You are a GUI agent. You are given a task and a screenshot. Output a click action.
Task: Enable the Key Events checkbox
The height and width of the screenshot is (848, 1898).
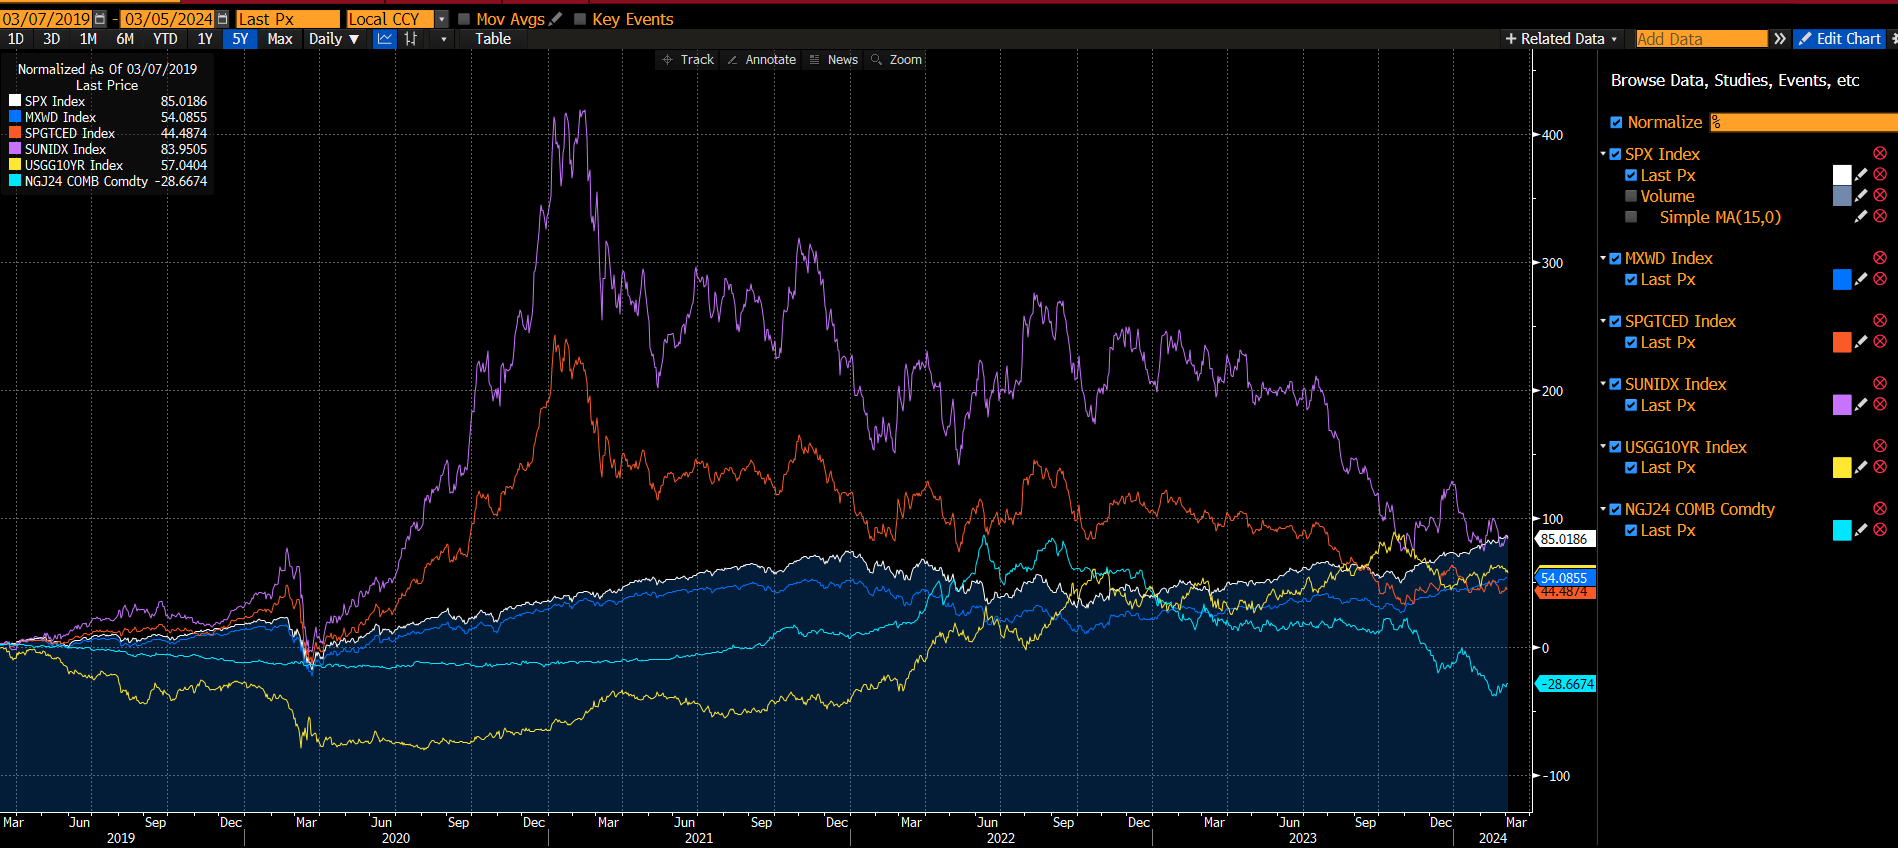tap(580, 19)
